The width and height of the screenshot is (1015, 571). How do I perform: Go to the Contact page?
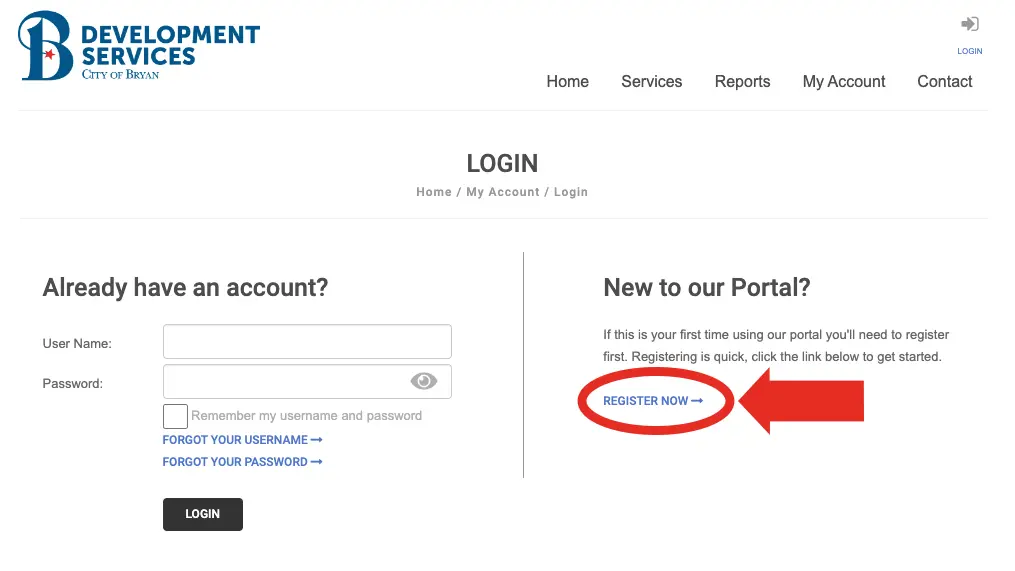[x=944, y=82]
